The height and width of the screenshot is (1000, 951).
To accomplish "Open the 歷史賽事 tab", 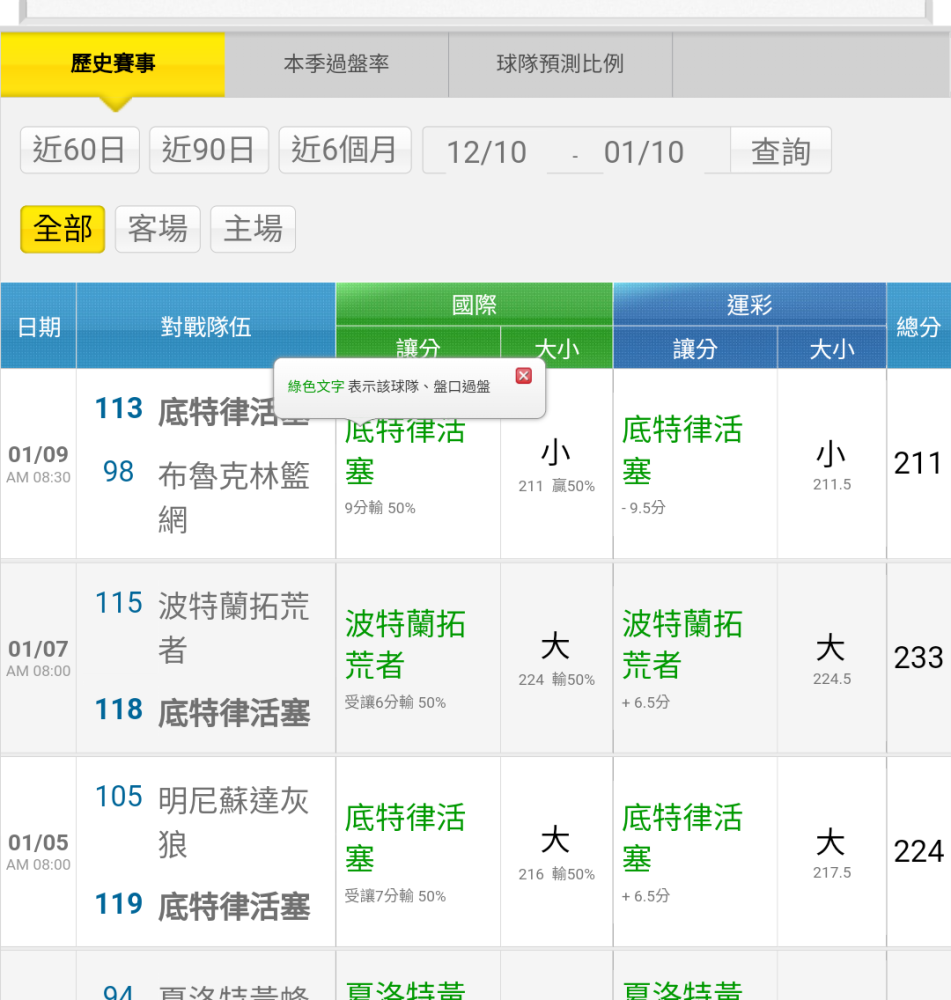I will [x=113, y=64].
